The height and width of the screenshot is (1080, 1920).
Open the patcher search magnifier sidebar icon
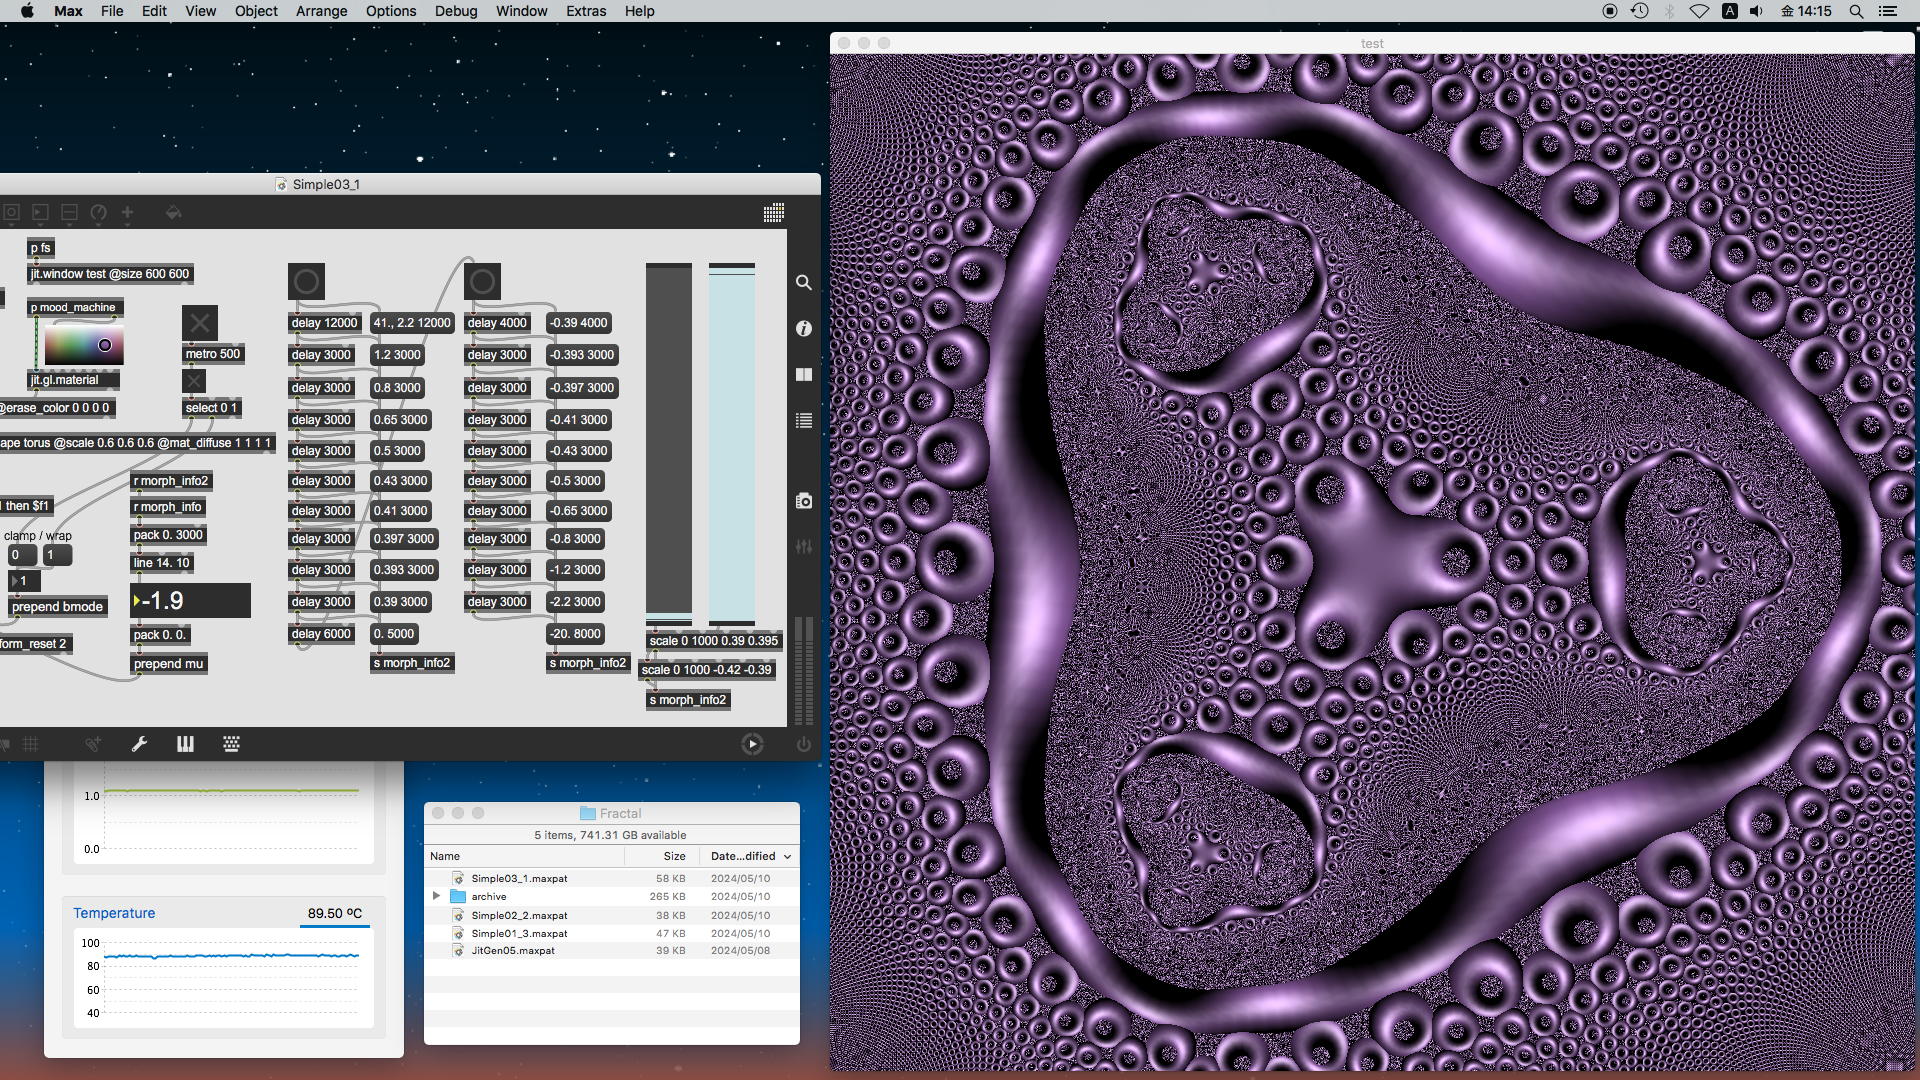click(803, 283)
